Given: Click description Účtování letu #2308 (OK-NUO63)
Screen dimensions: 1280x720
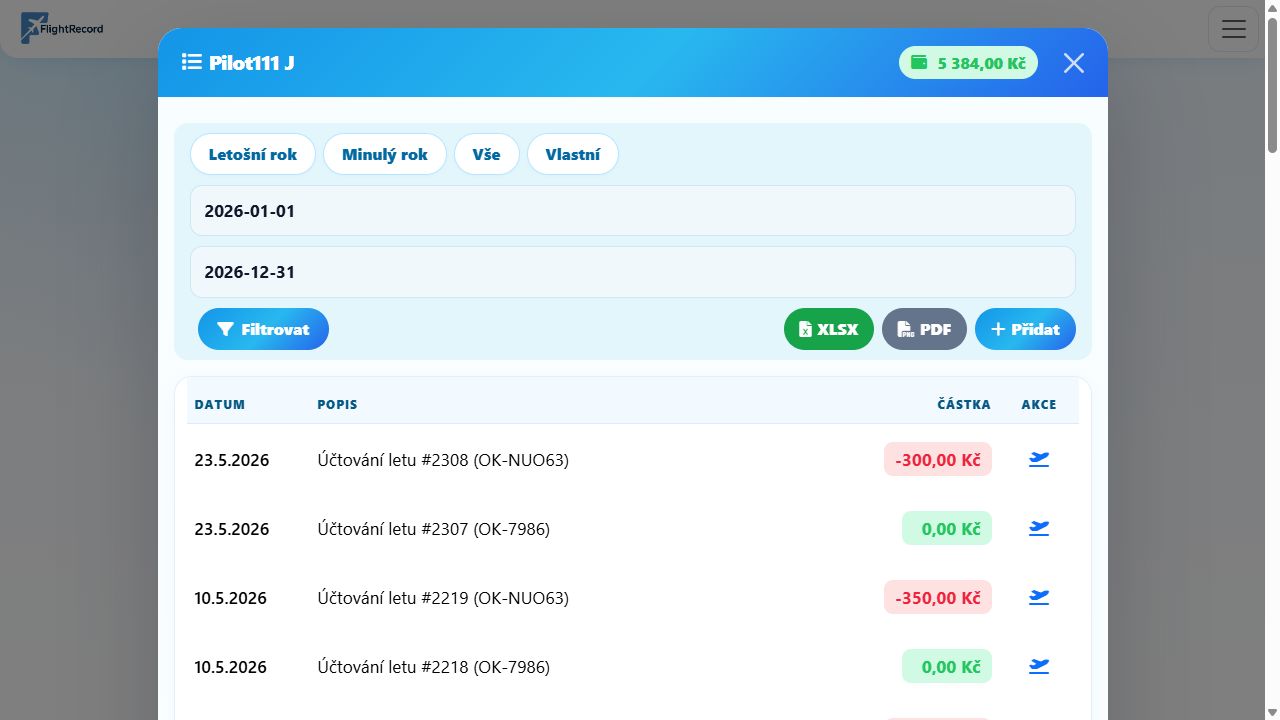Looking at the screenshot, I should point(443,460).
